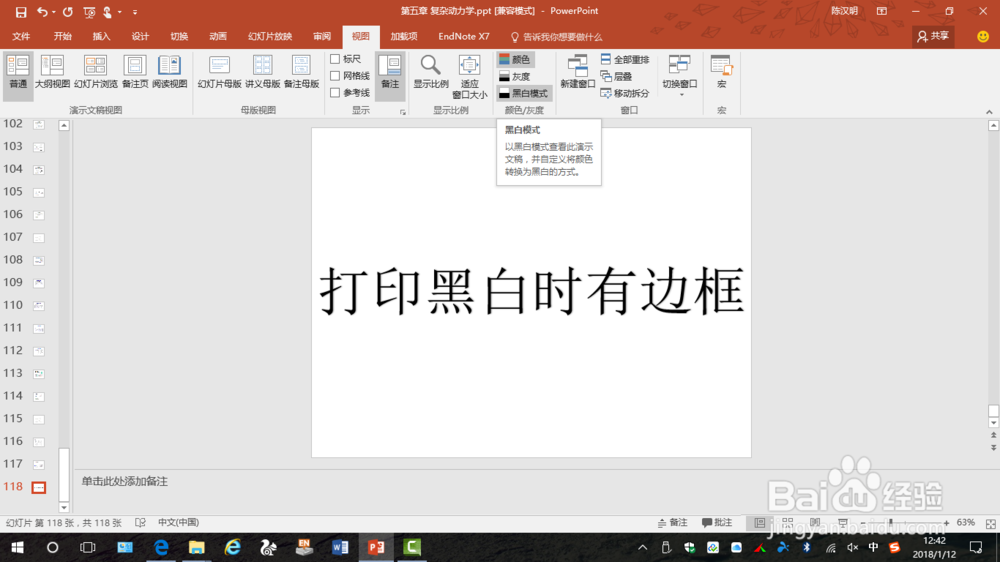Image resolution: width=1000 pixels, height=562 pixels.
Task: Arrange all windows (全部重排)
Action: click(625, 59)
